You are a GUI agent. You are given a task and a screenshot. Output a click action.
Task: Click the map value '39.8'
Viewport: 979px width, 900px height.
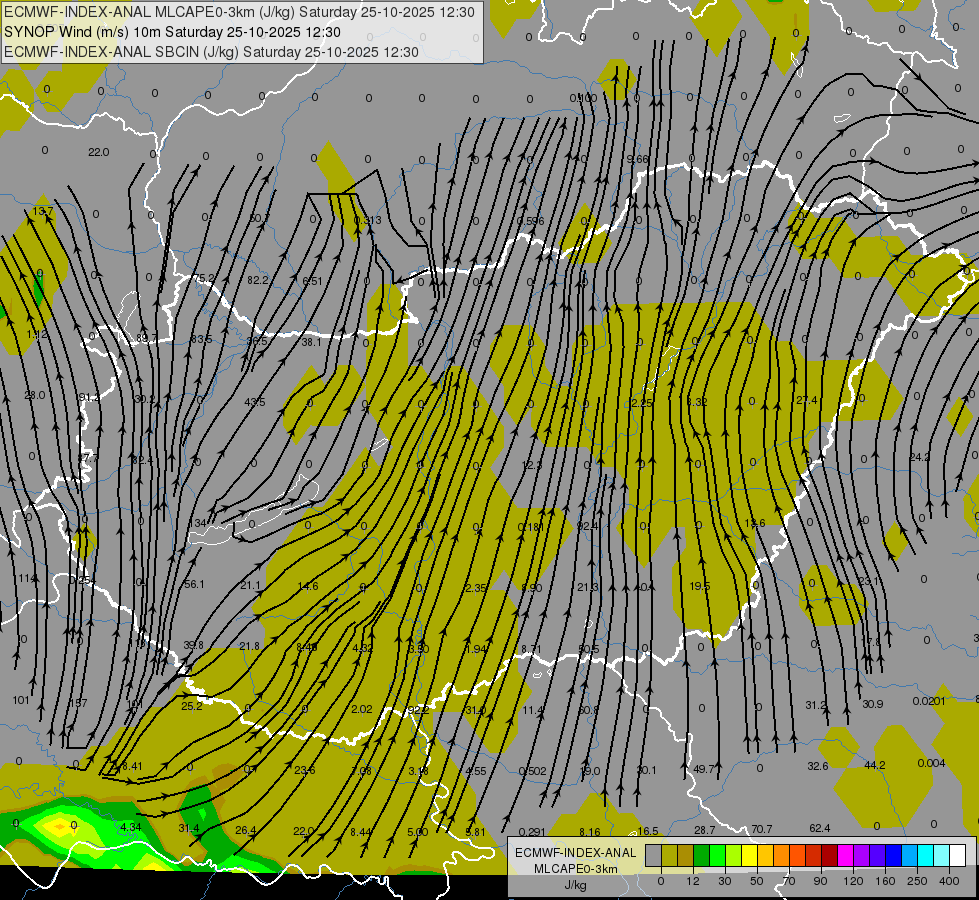point(194,645)
